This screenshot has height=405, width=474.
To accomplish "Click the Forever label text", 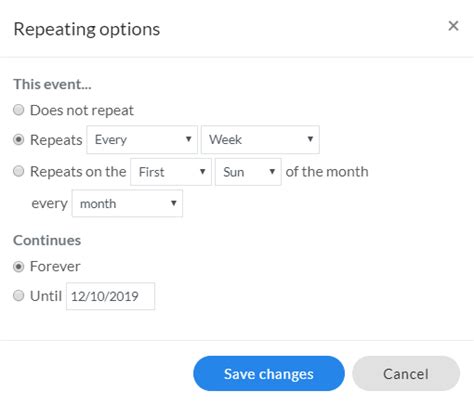I will (x=55, y=266).
